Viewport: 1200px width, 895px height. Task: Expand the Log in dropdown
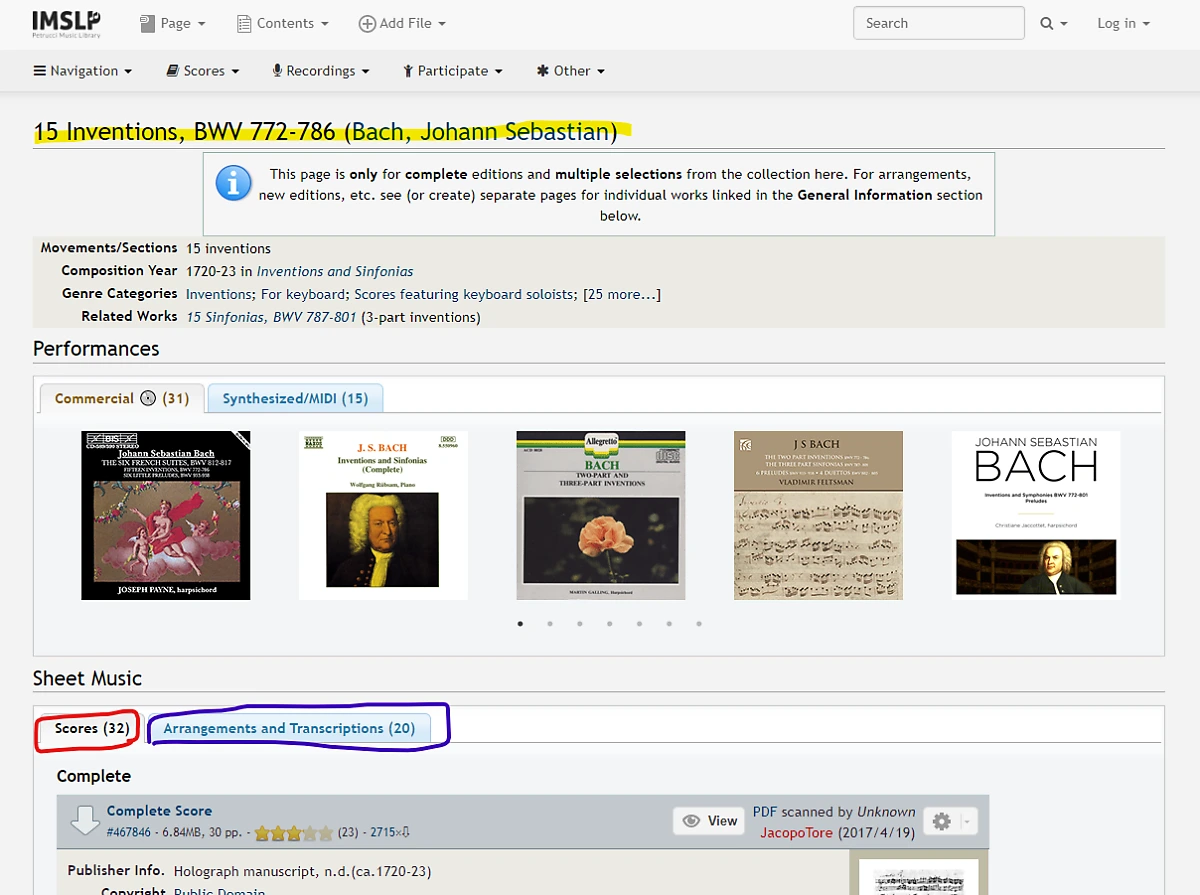1122,22
